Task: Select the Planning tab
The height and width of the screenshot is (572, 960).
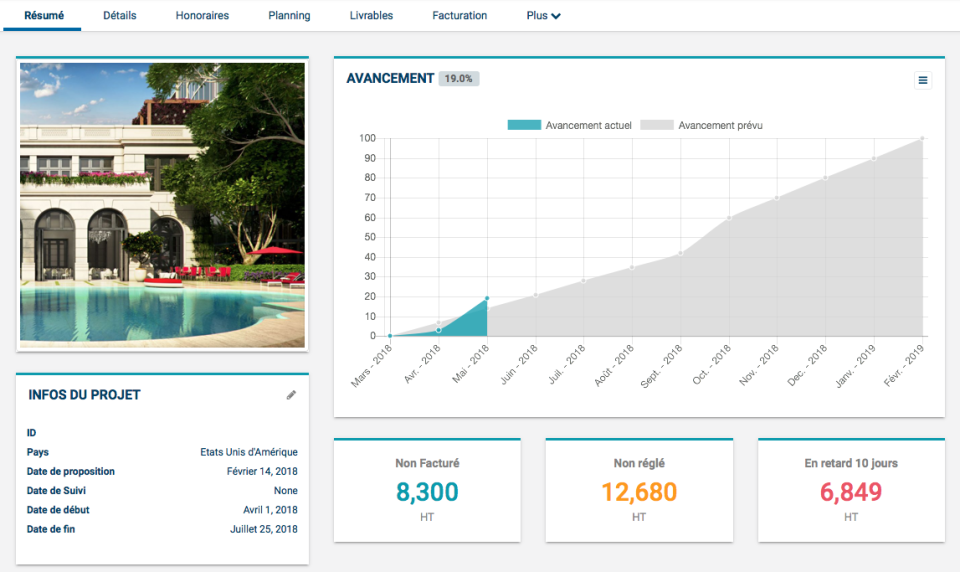Action: [289, 15]
